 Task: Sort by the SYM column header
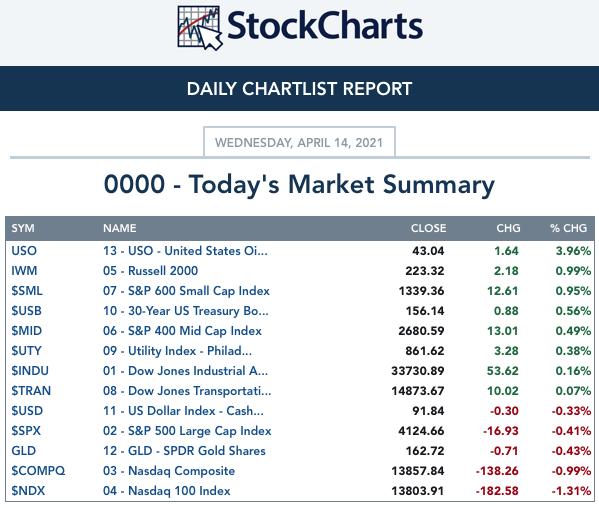pos(23,228)
